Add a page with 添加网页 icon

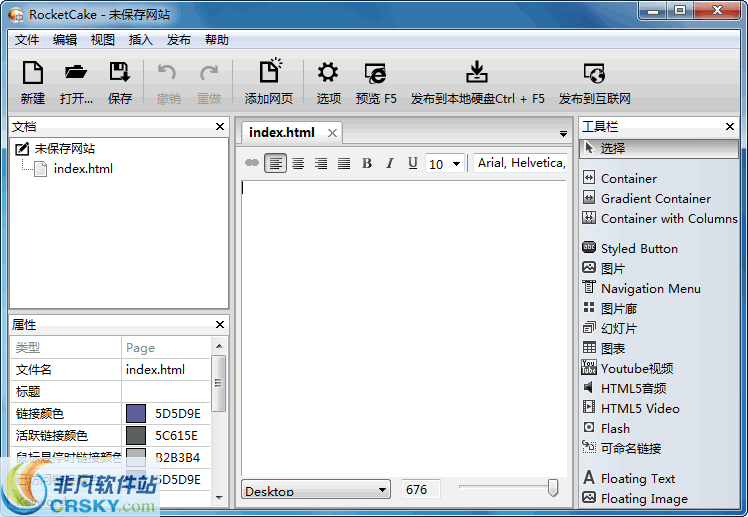tap(270, 72)
